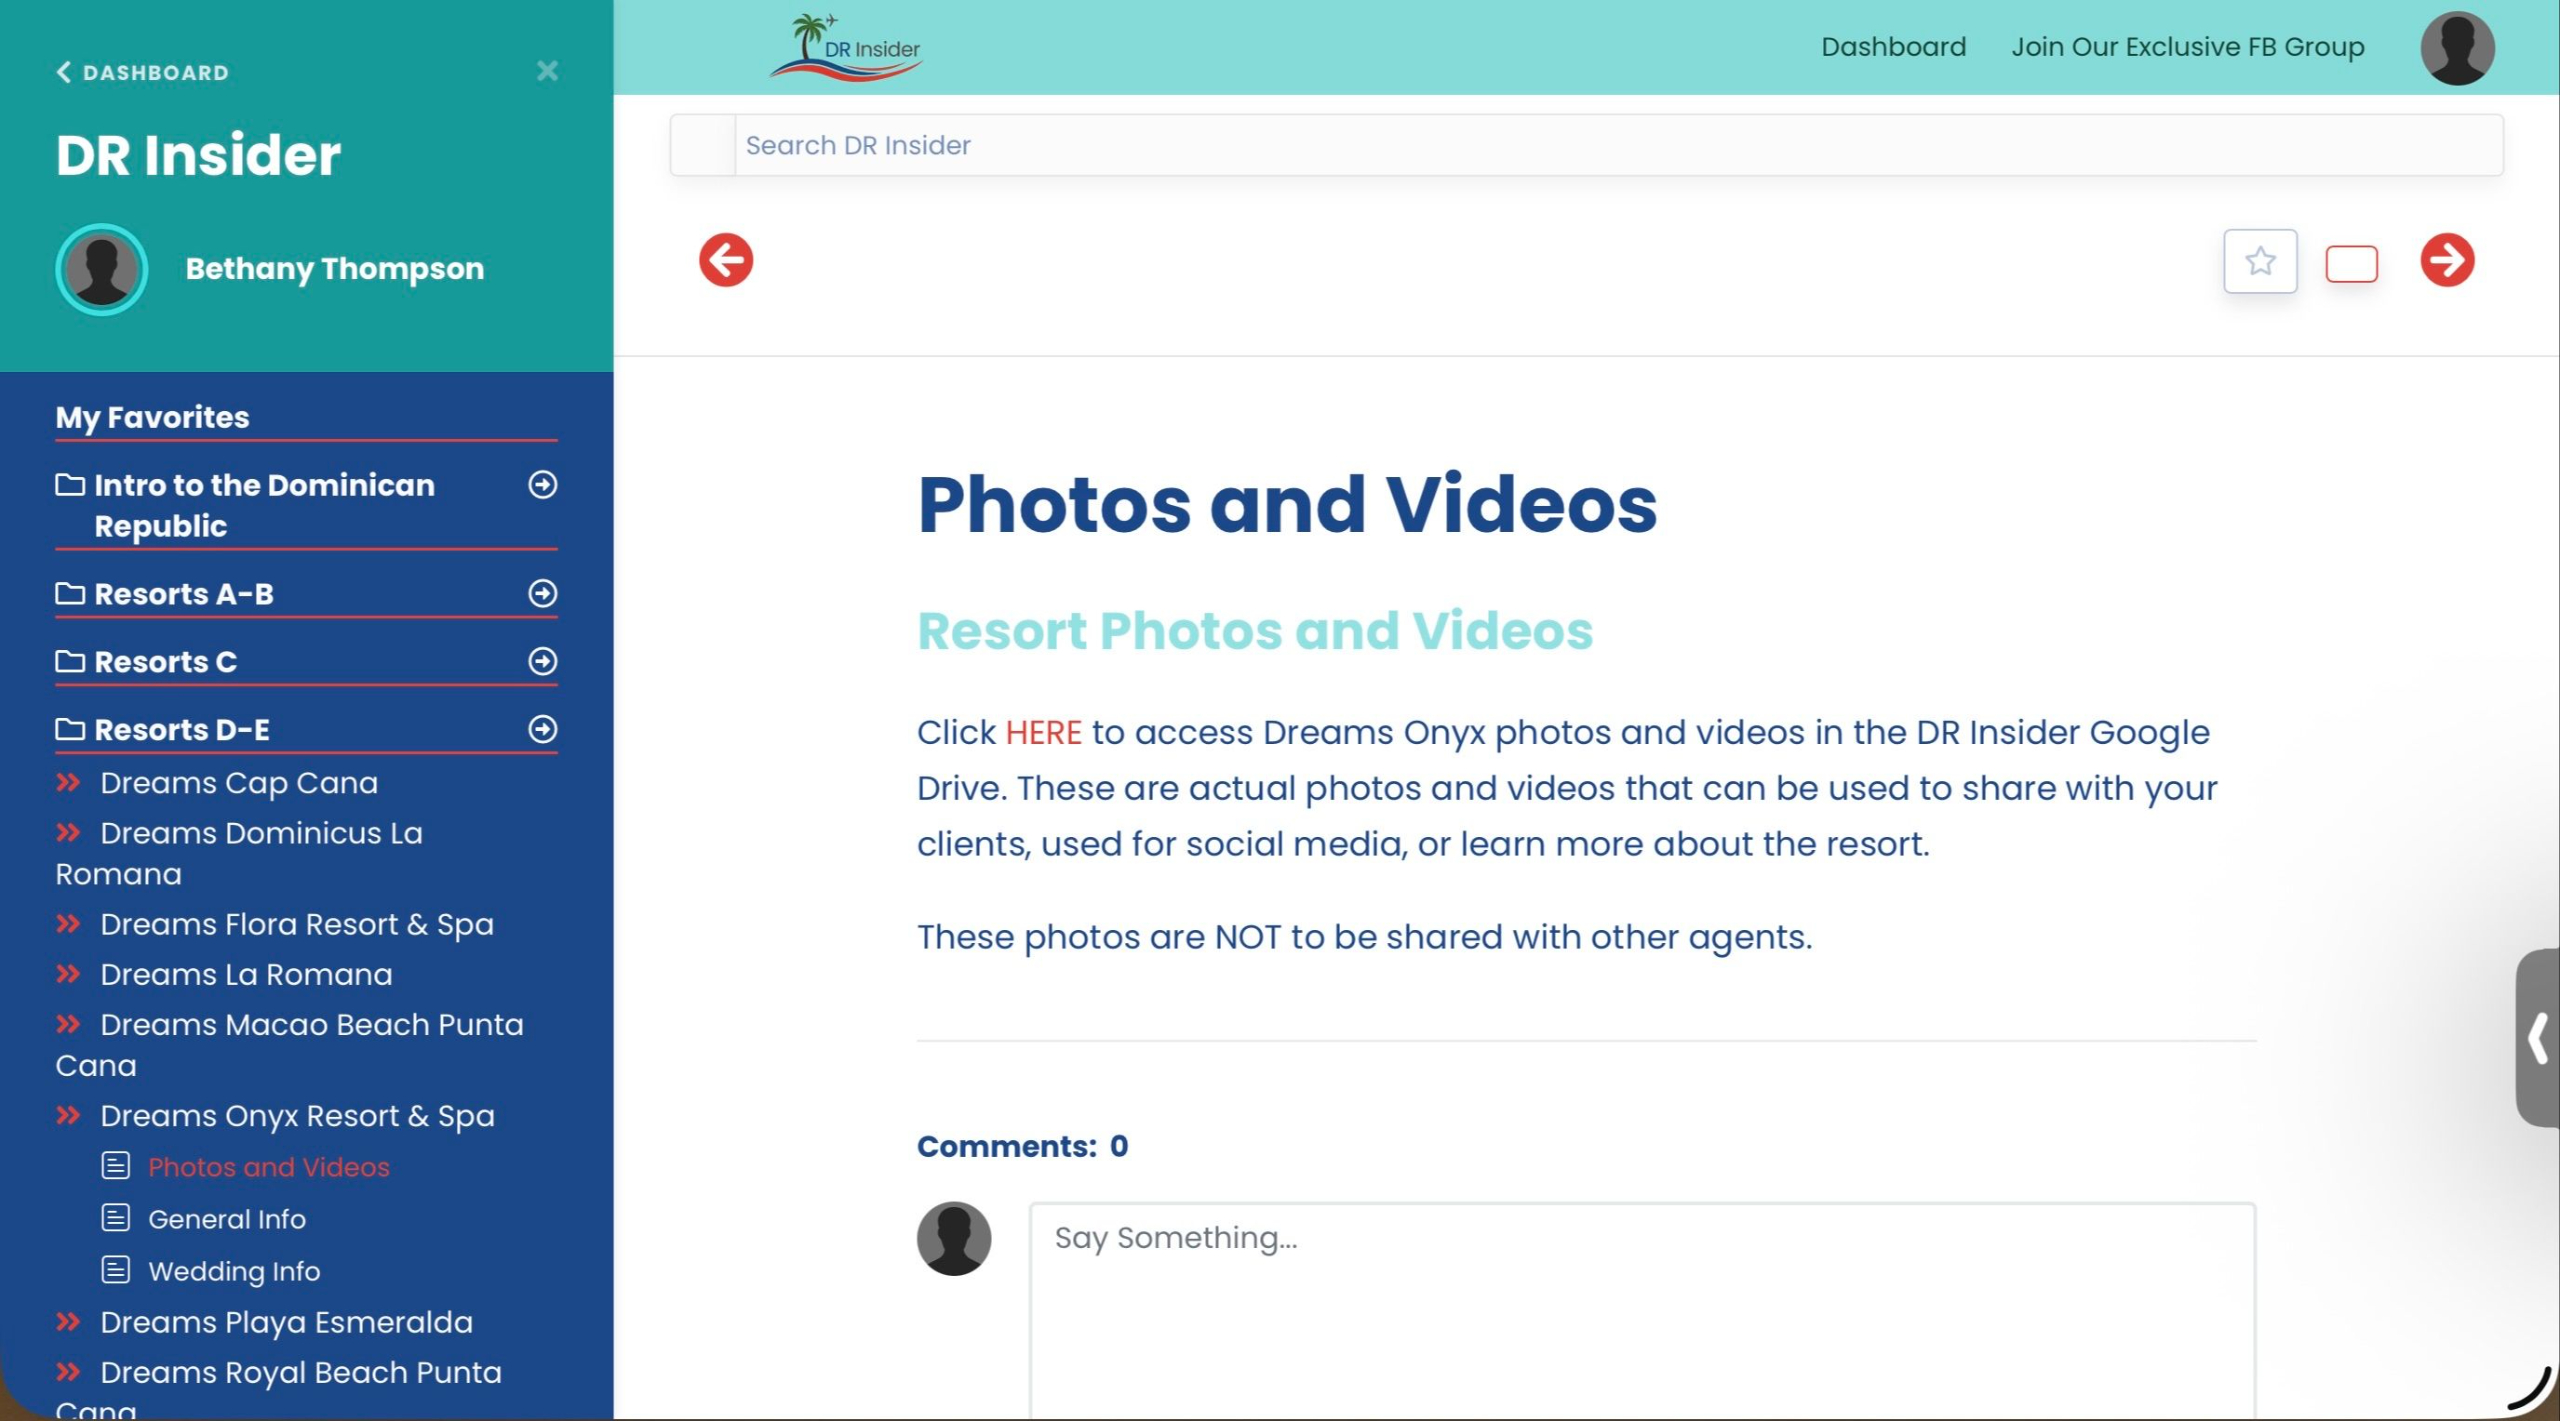
Task: Open General Info lesson in the sidebar
Action: [227, 1220]
